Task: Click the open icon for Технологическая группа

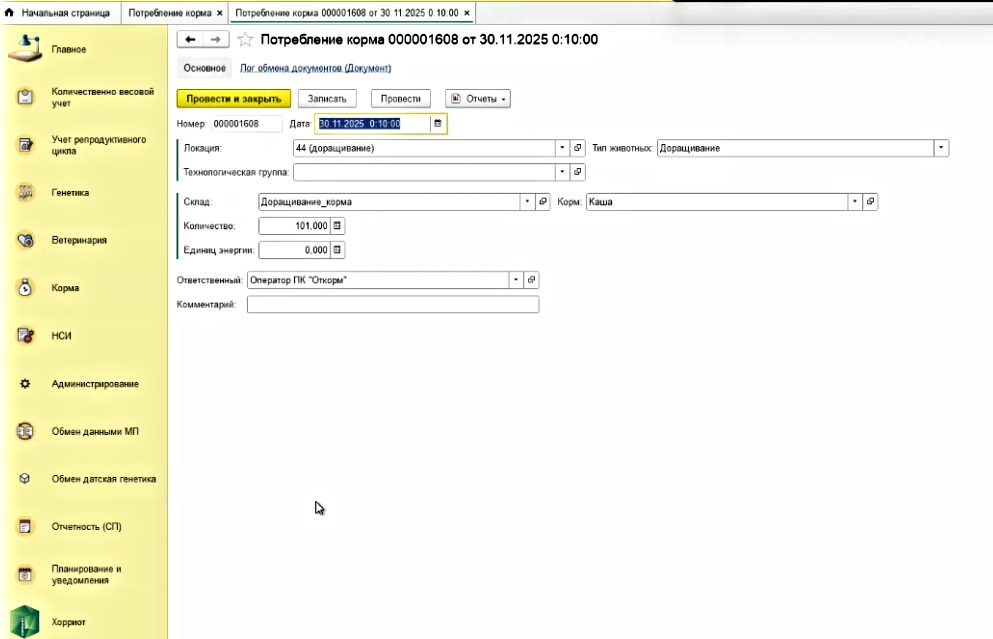Action: coord(578,172)
